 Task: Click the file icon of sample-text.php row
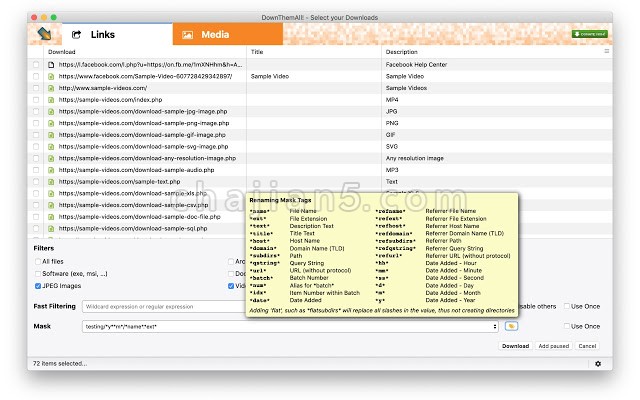coord(51,182)
